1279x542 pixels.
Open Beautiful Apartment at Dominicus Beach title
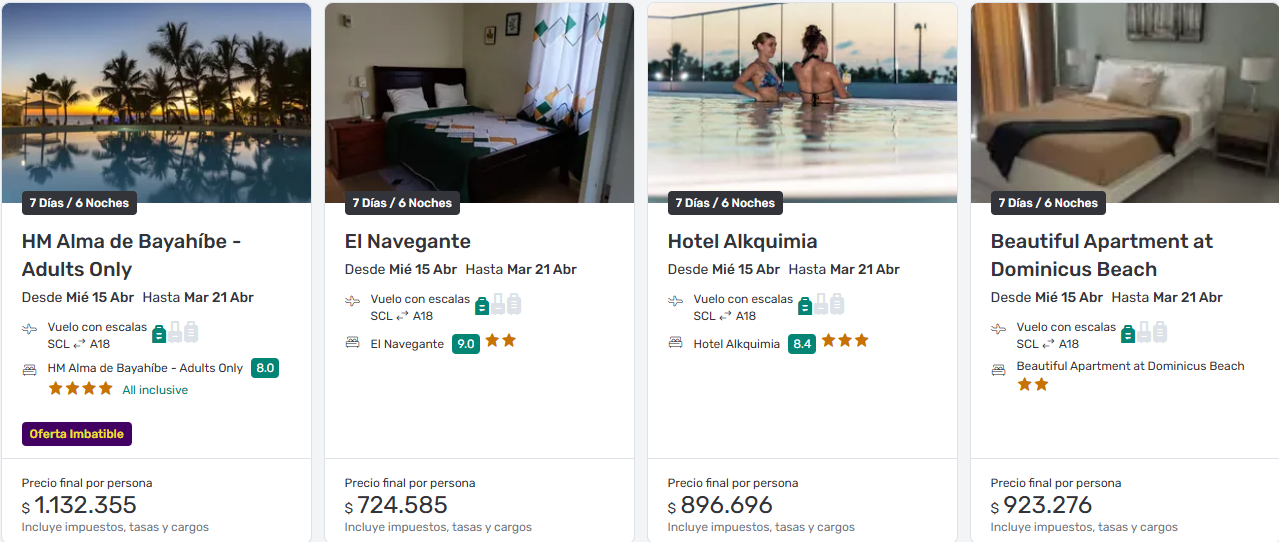coord(1102,255)
